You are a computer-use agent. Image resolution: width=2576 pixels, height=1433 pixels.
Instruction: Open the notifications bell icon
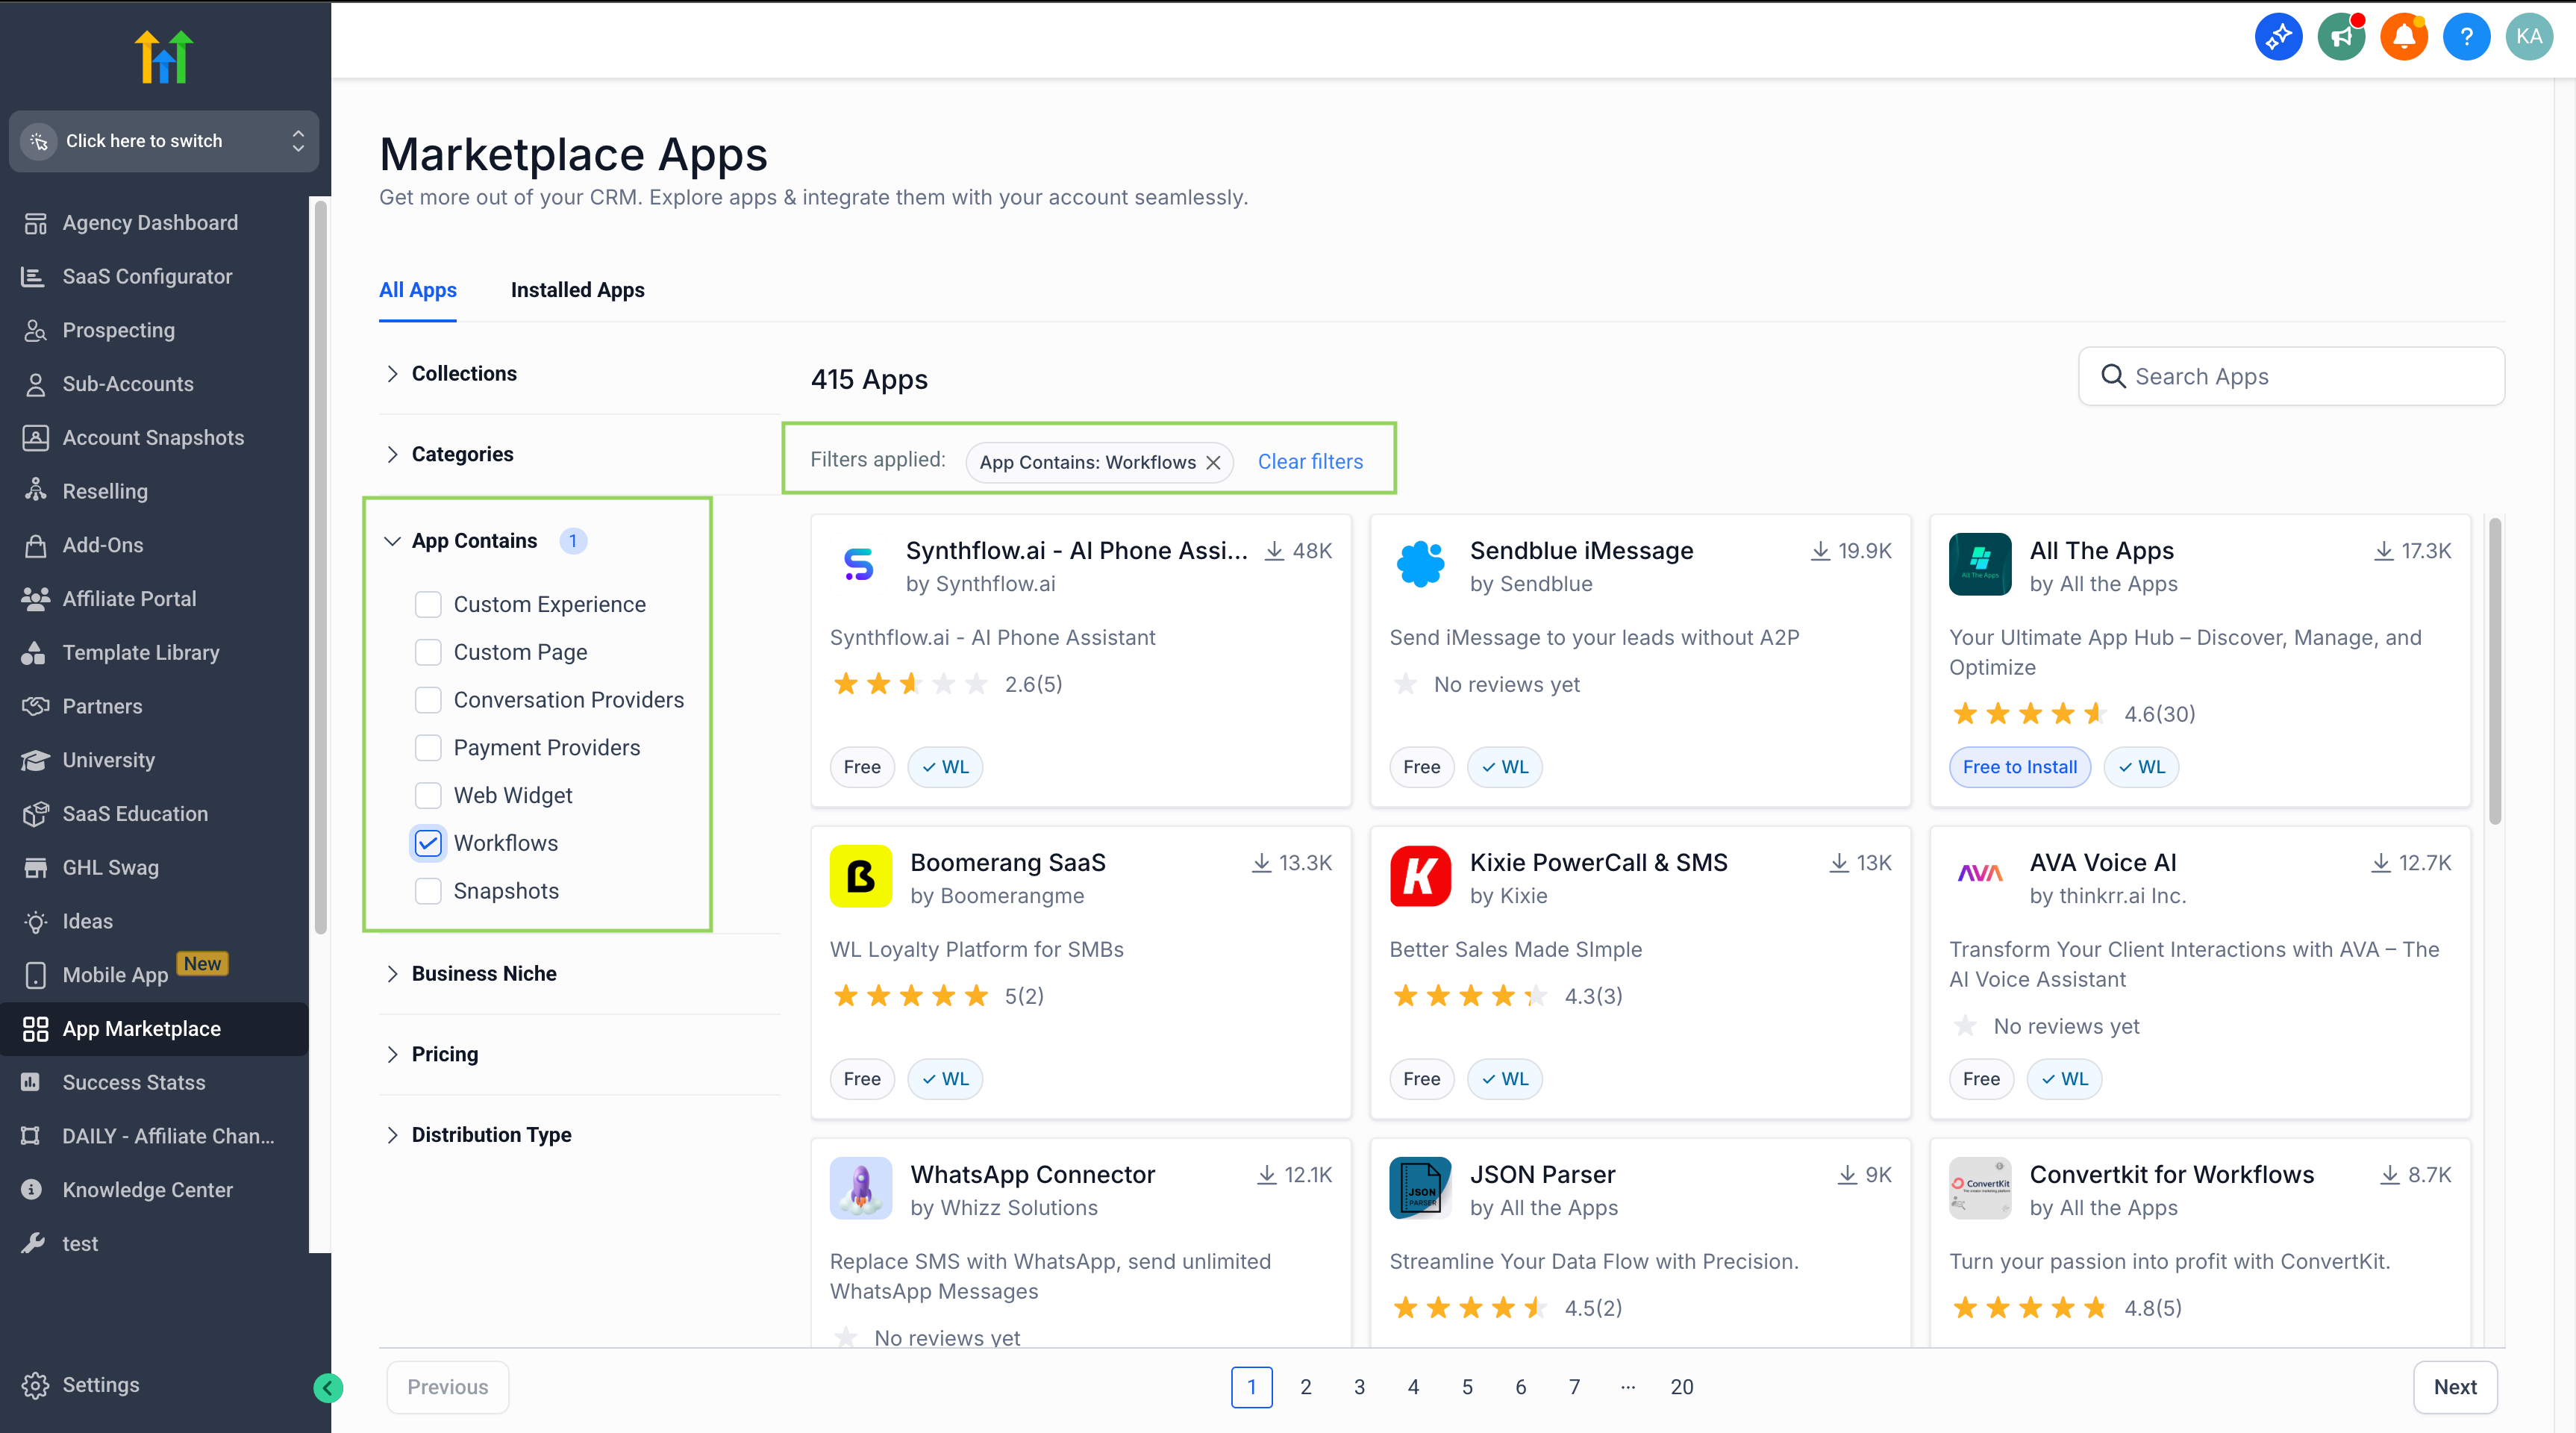[2404, 37]
